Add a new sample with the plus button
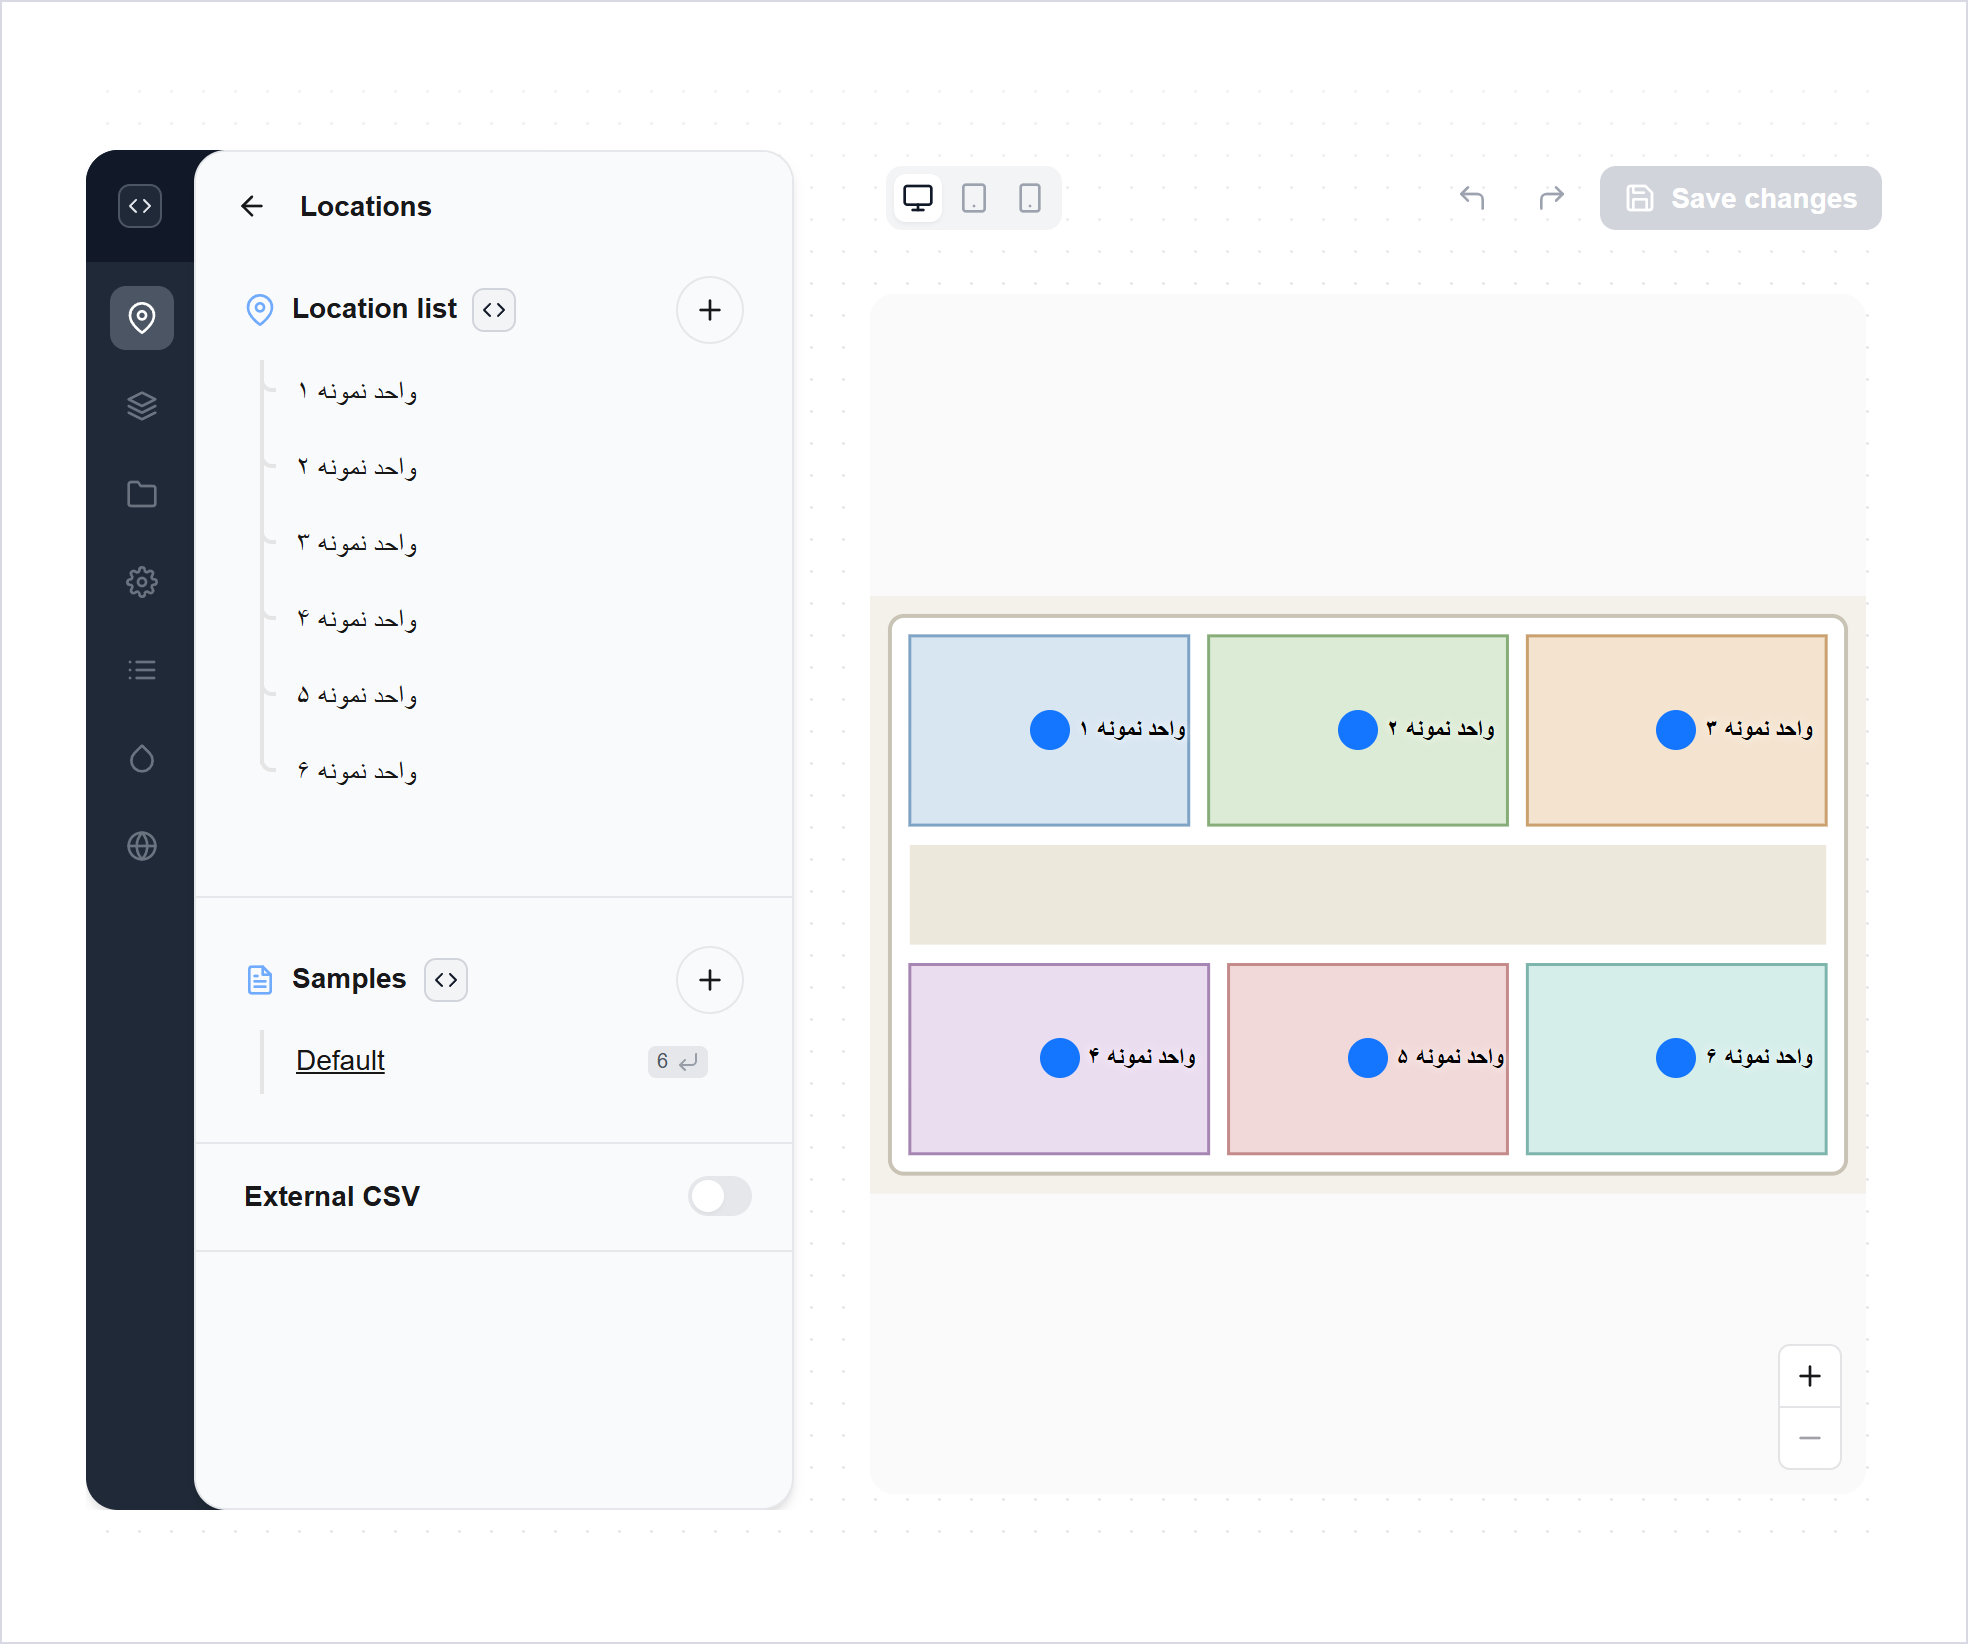Image resolution: width=1968 pixels, height=1644 pixels. click(710, 980)
